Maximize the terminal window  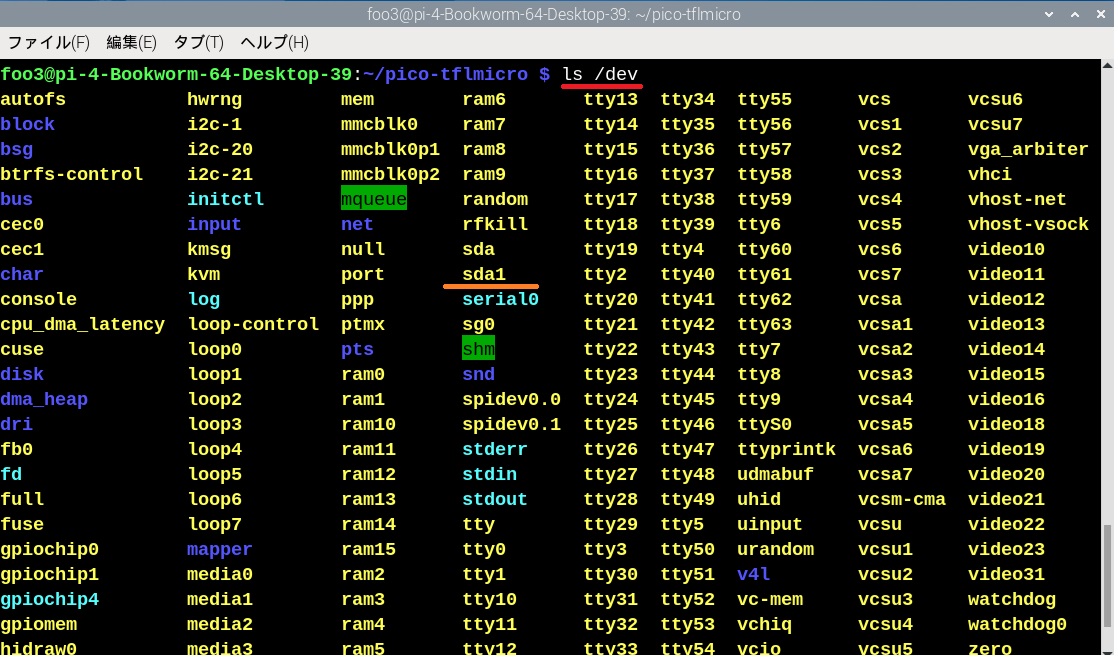[1073, 14]
